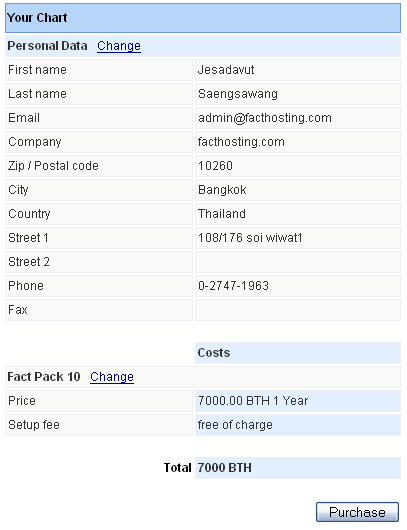
Task: Select the last name value Saengsawang
Action: 238,94
